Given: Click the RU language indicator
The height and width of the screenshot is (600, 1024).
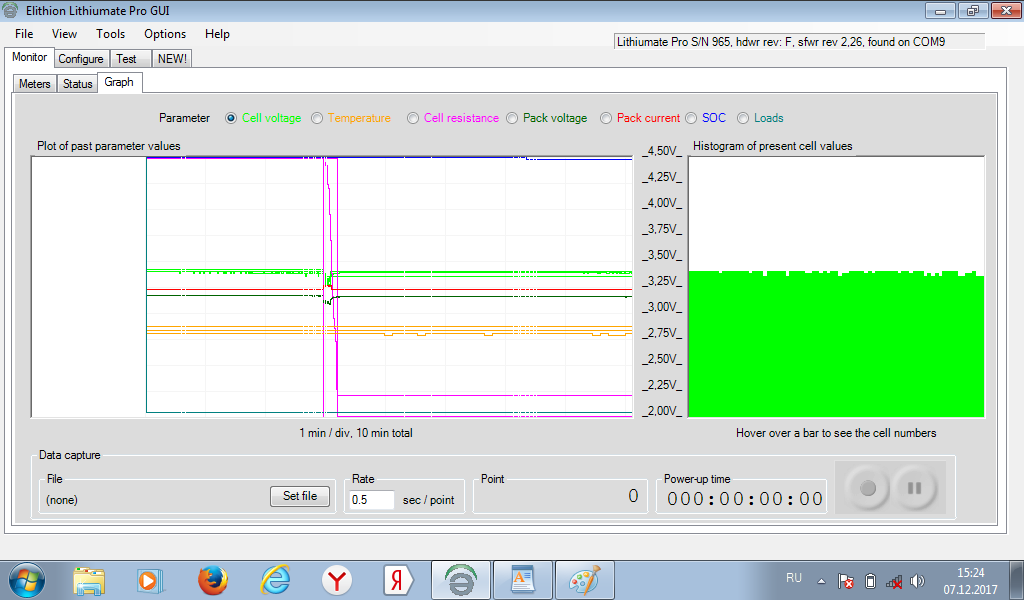Looking at the screenshot, I should 794,578.
